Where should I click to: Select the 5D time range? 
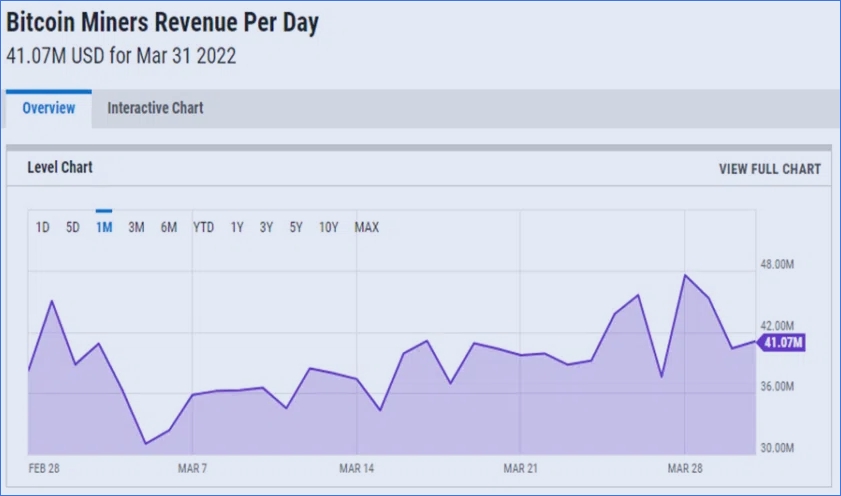pyautogui.click(x=72, y=227)
